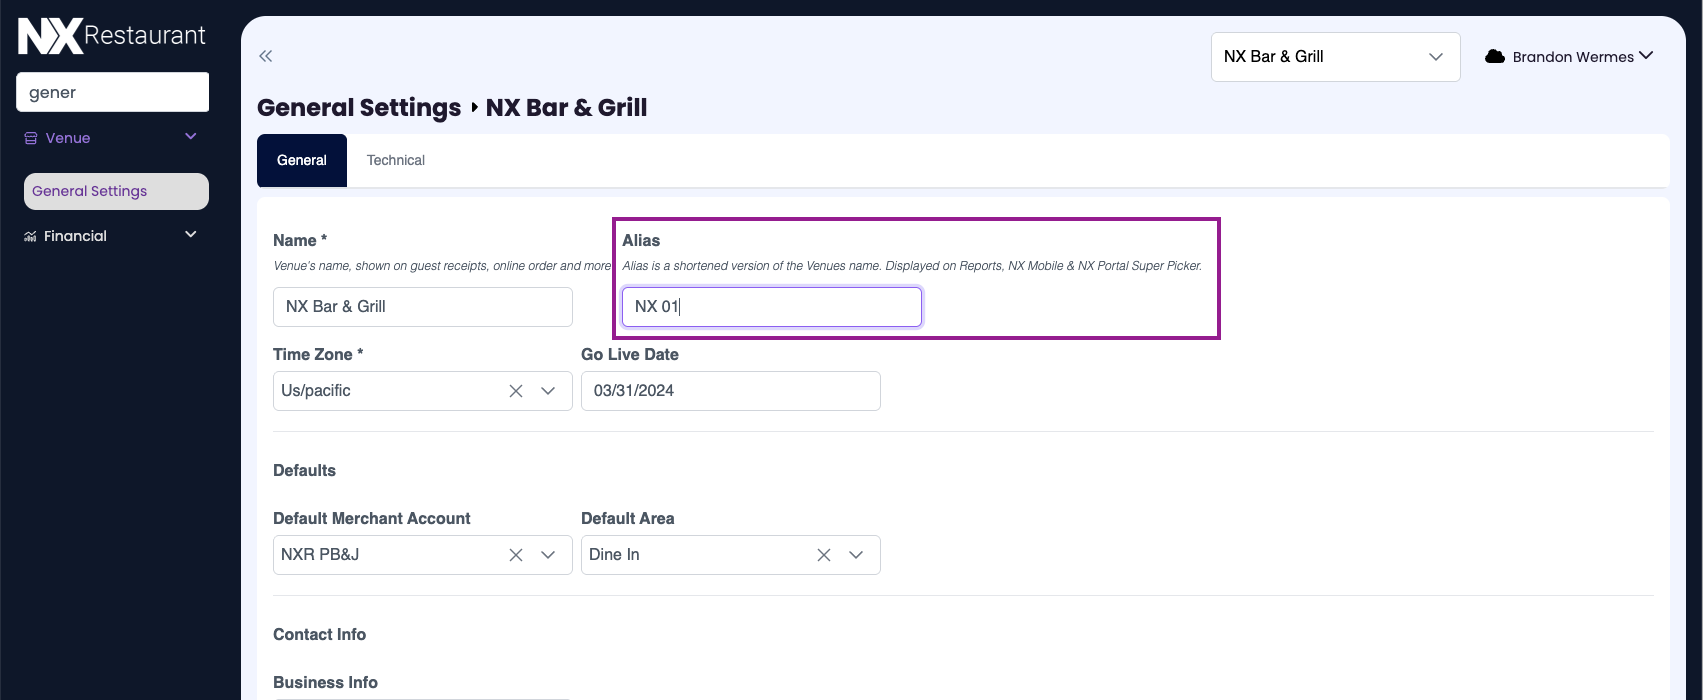Viewport: 1703px width, 700px height.
Task: Select the General tab
Action: click(302, 160)
